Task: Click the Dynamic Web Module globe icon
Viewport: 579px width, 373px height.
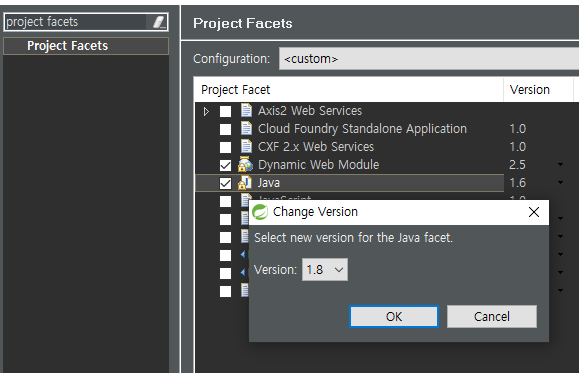Action: tap(246, 164)
